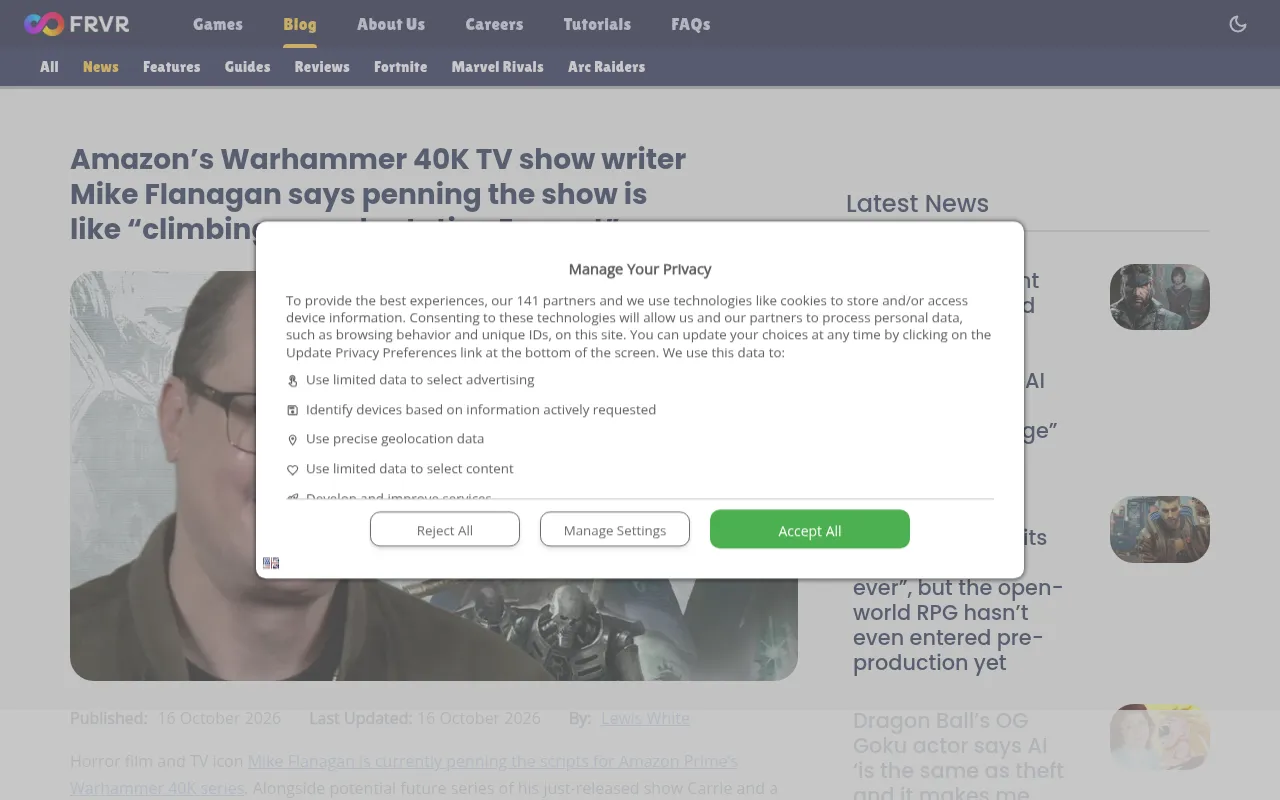1280x800 pixels.
Task: Go to About Us page
Action: point(391,24)
